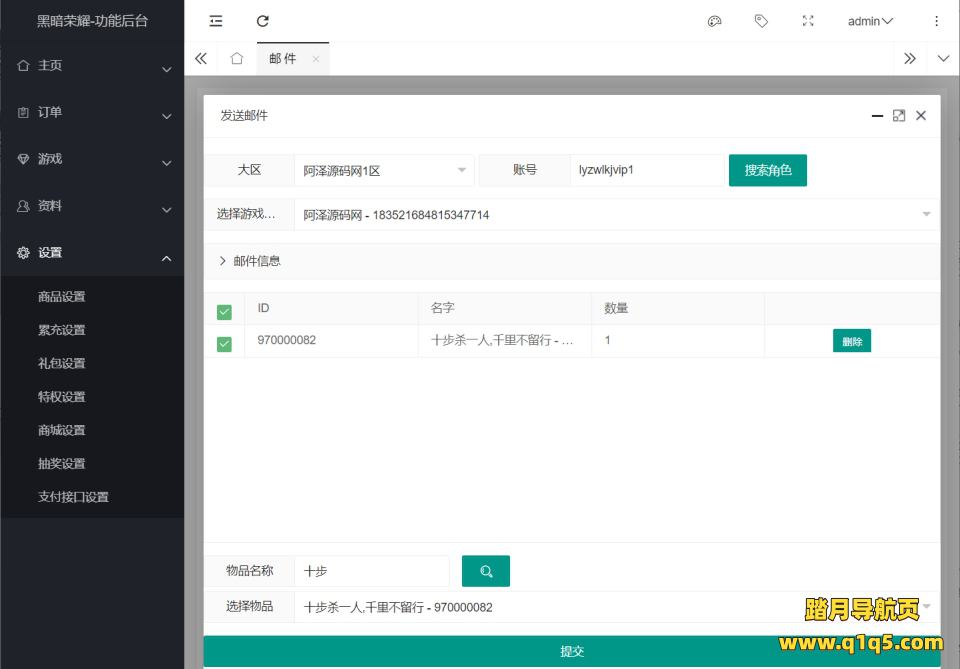
Task: Toggle fullscreen mode icon
Action: pyautogui.click(x=808, y=21)
